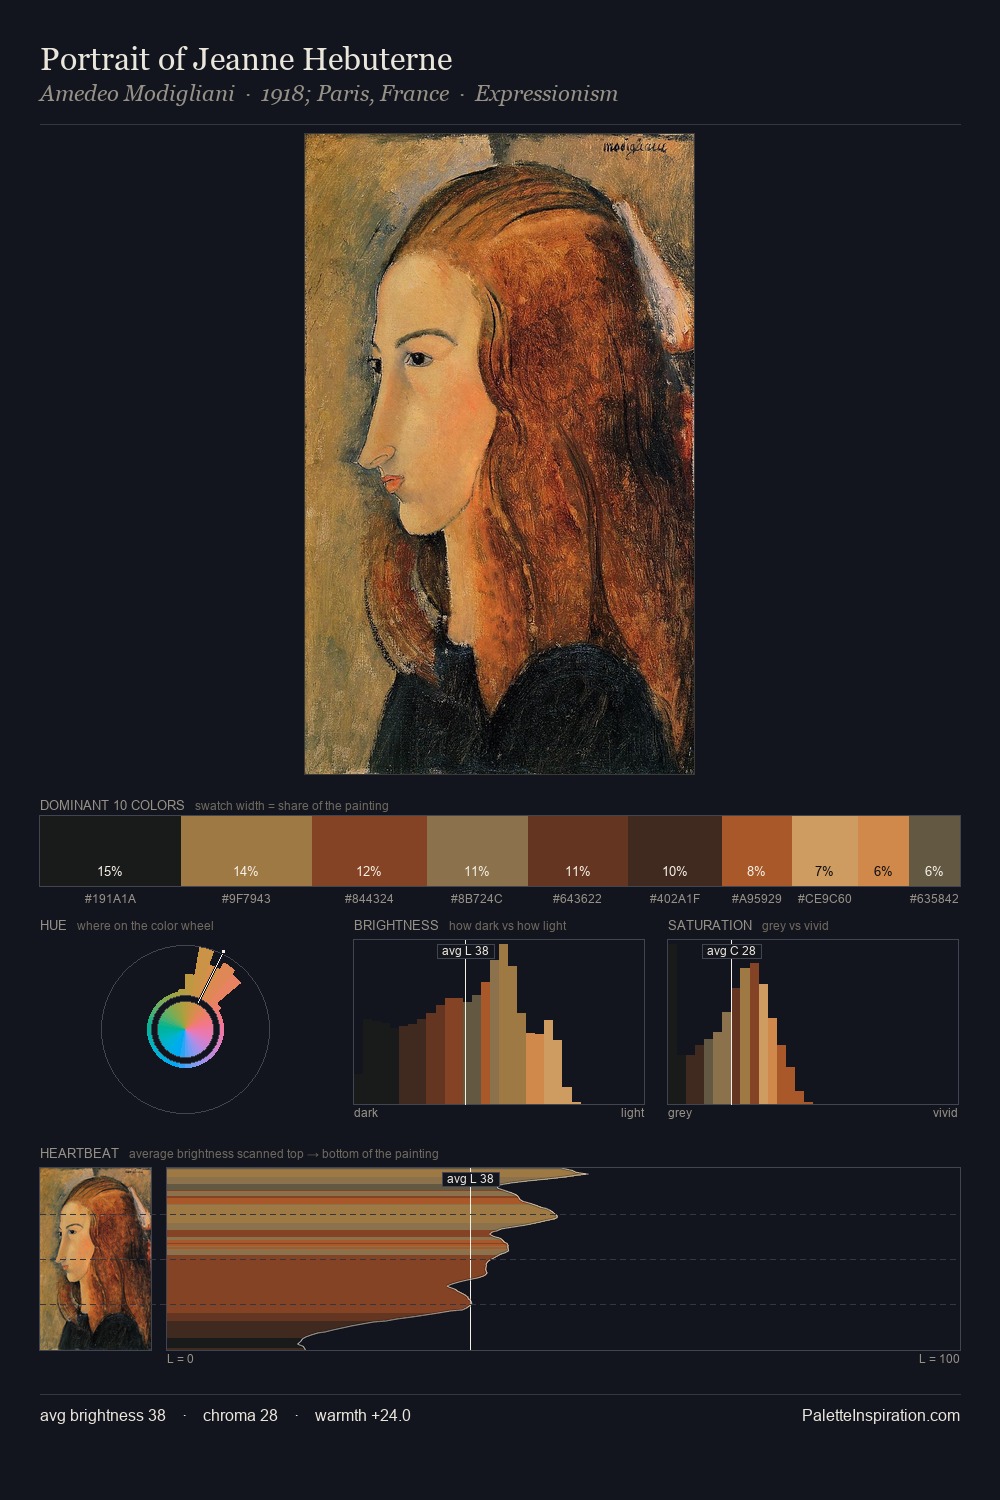Select the #9F7943 tan swatch (14%)
1000x1500 pixels.
pos(246,851)
